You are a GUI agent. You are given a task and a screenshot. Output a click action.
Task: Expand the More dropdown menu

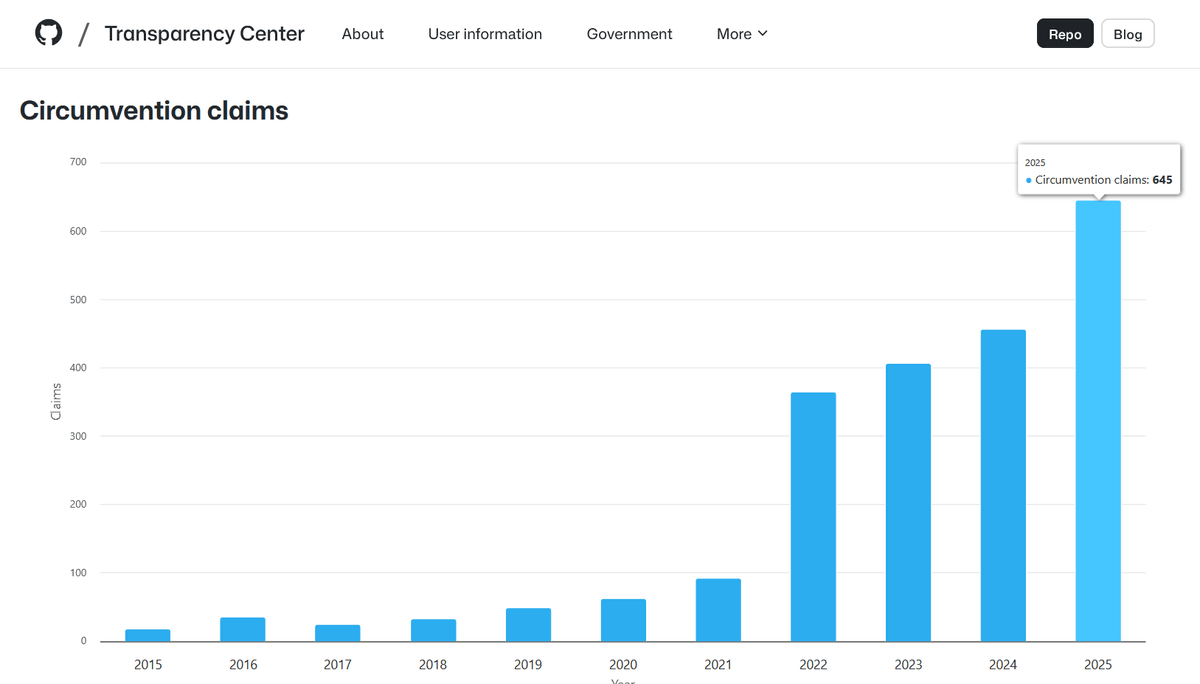(741, 34)
